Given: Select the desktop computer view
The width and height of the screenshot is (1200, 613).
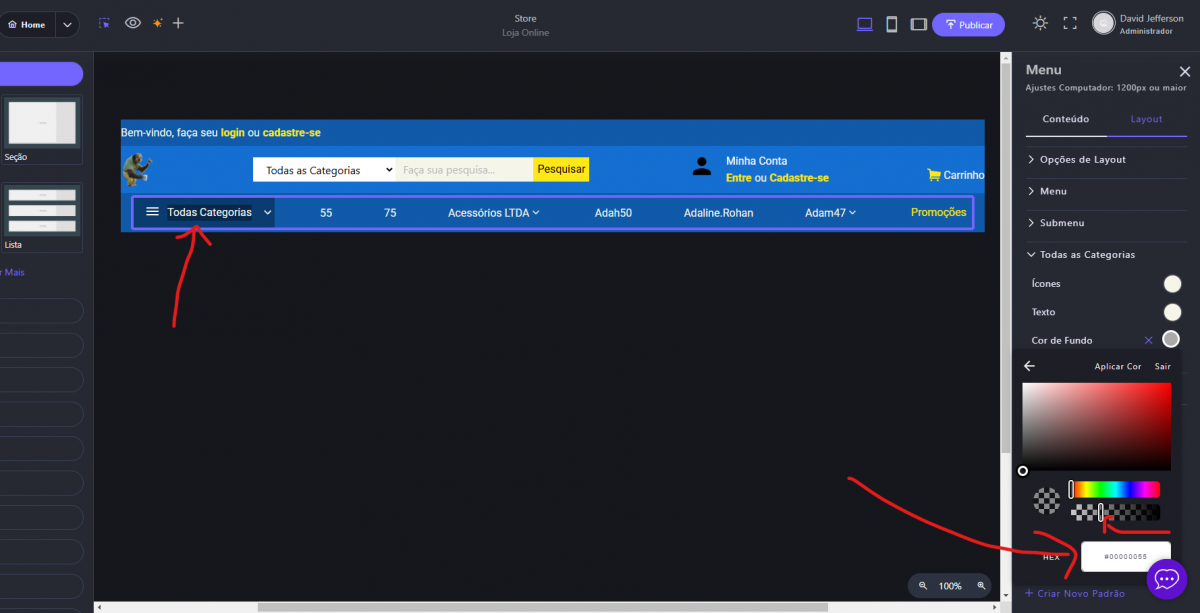Looking at the screenshot, I should point(865,24).
